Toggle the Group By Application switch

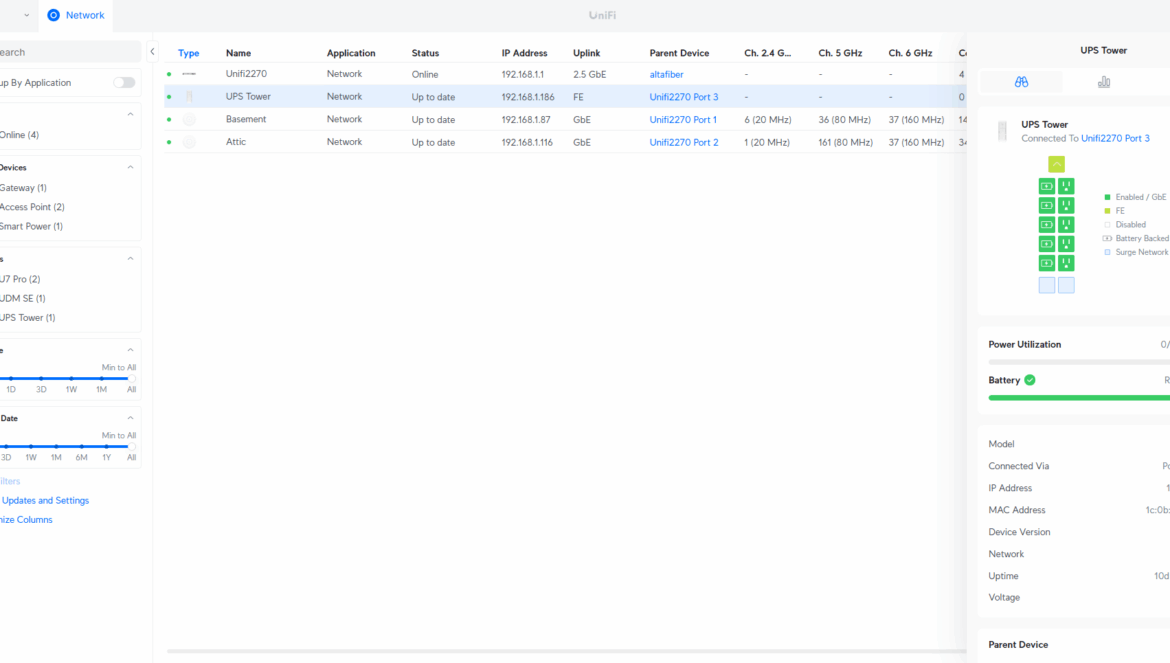[x=124, y=83]
